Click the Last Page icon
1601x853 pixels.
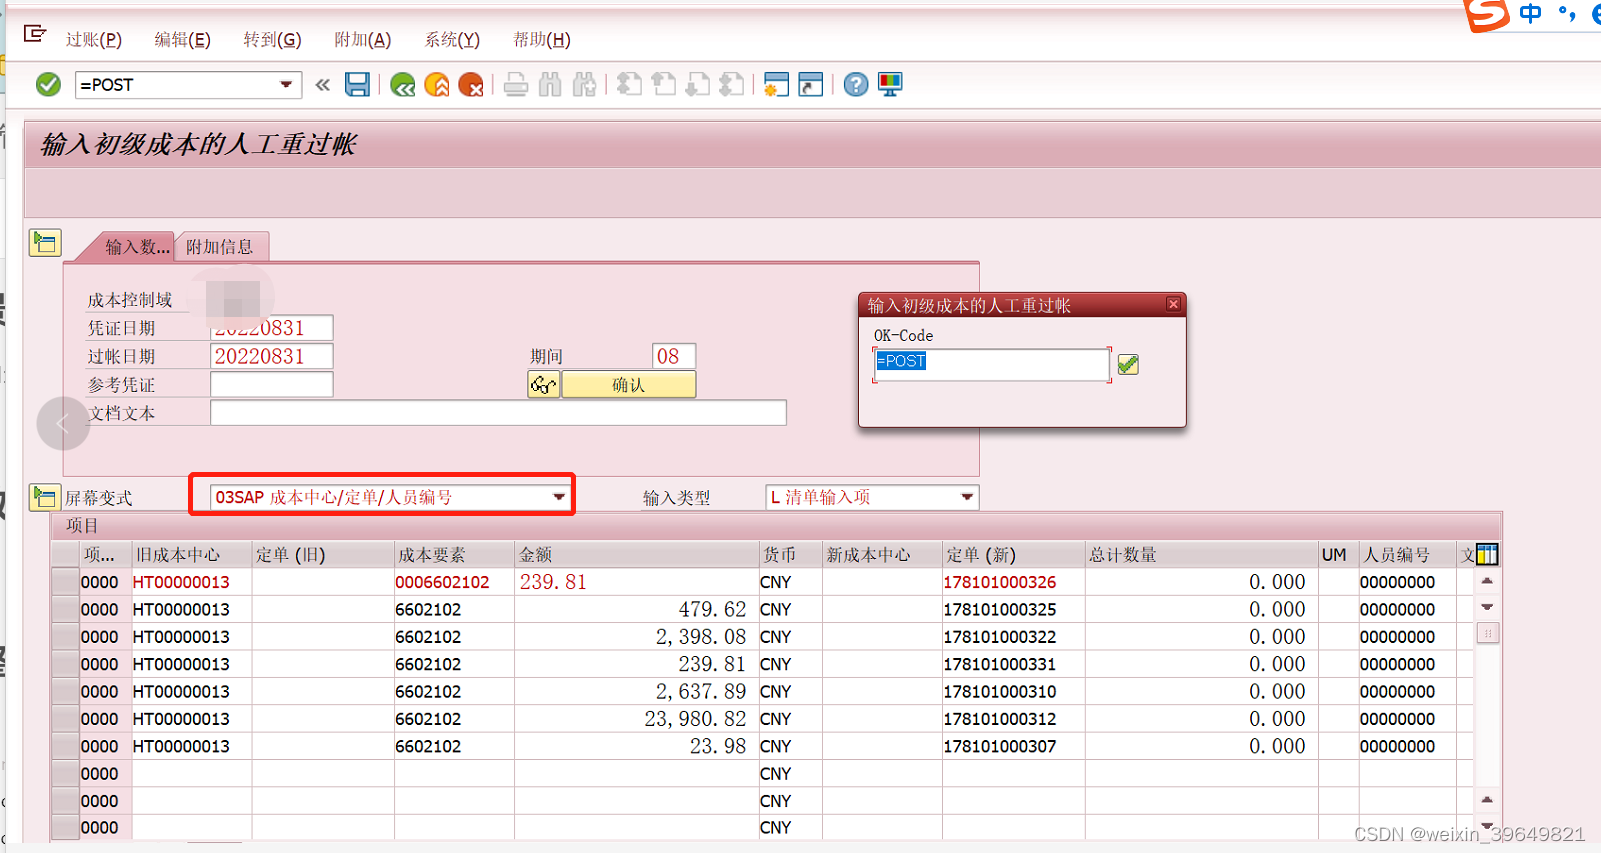tap(733, 85)
